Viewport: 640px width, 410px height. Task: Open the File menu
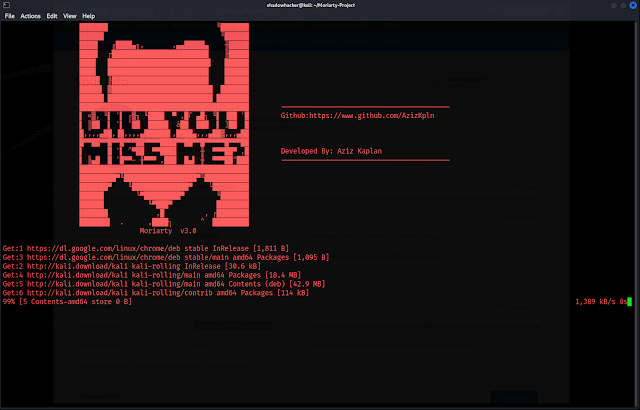(x=9, y=16)
